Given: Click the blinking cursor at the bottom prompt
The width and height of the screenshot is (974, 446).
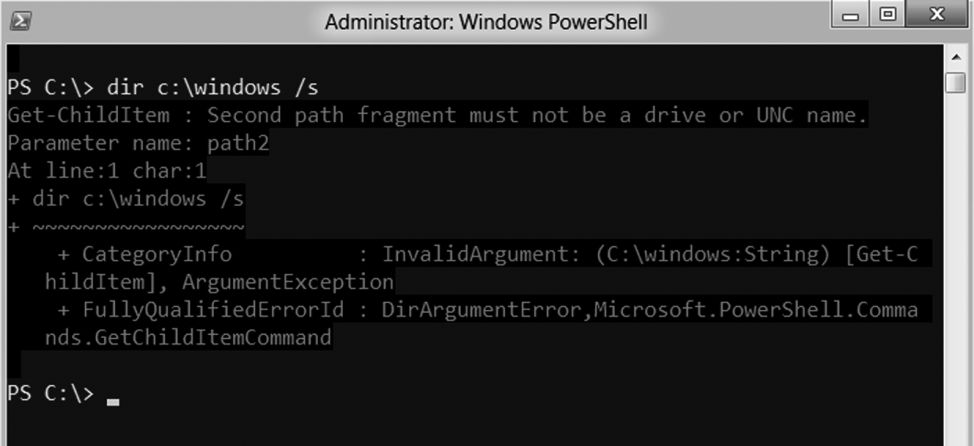Looking at the screenshot, I should point(113,402).
